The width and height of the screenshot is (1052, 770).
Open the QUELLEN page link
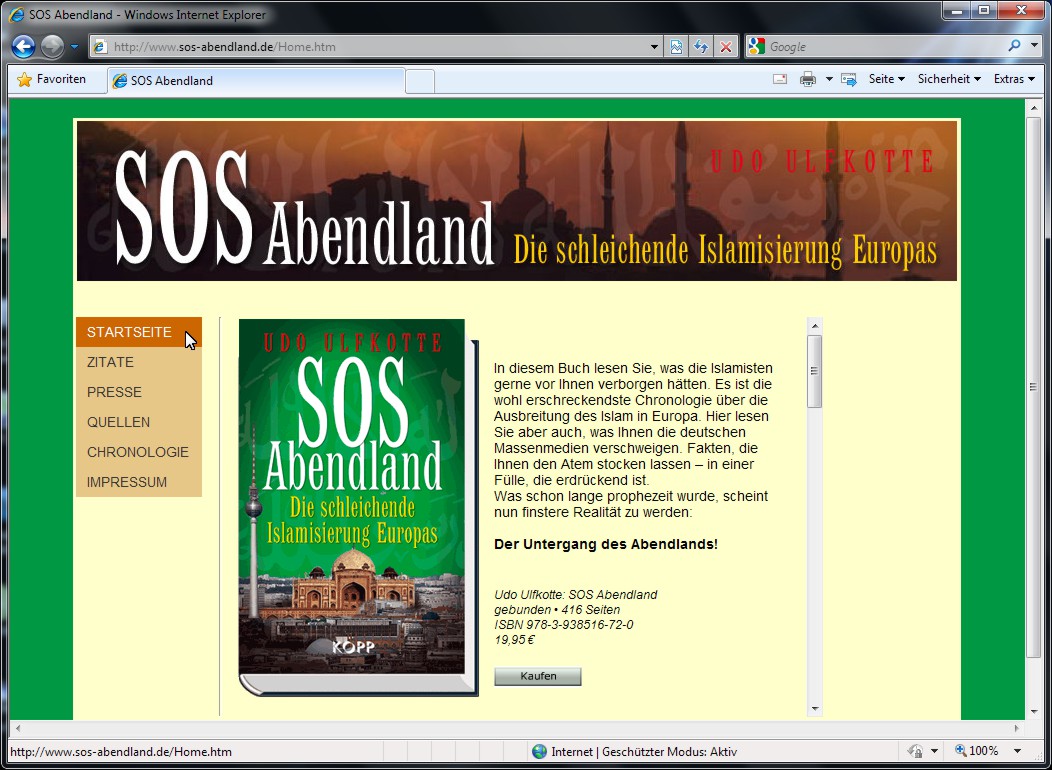139,423
